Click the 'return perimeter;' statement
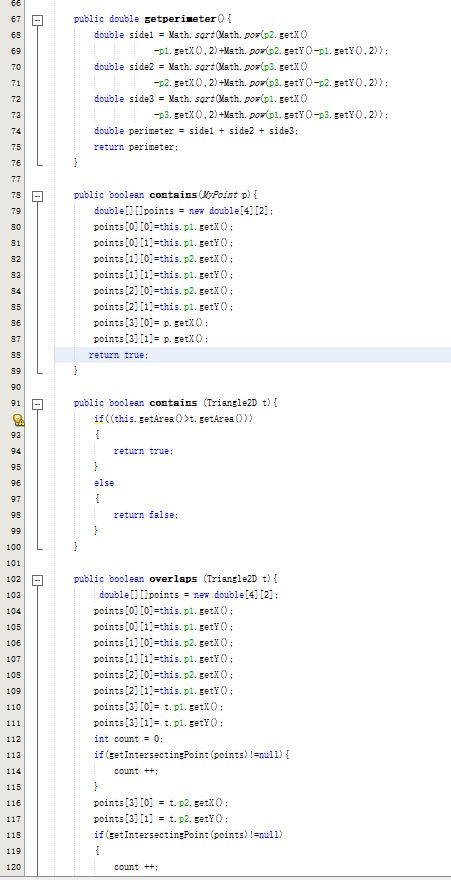Viewport: 451px width, 880px height. click(x=136, y=147)
